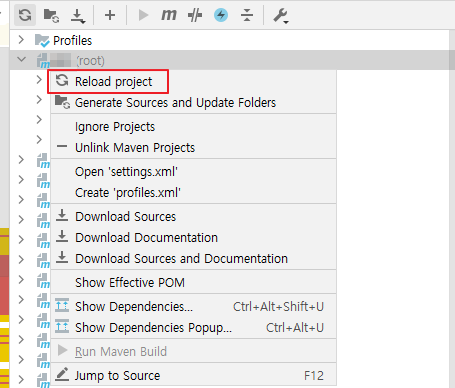Click Generate Sources and Update Folders toolbar icon
The width and height of the screenshot is (455, 388).
tap(51, 15)
